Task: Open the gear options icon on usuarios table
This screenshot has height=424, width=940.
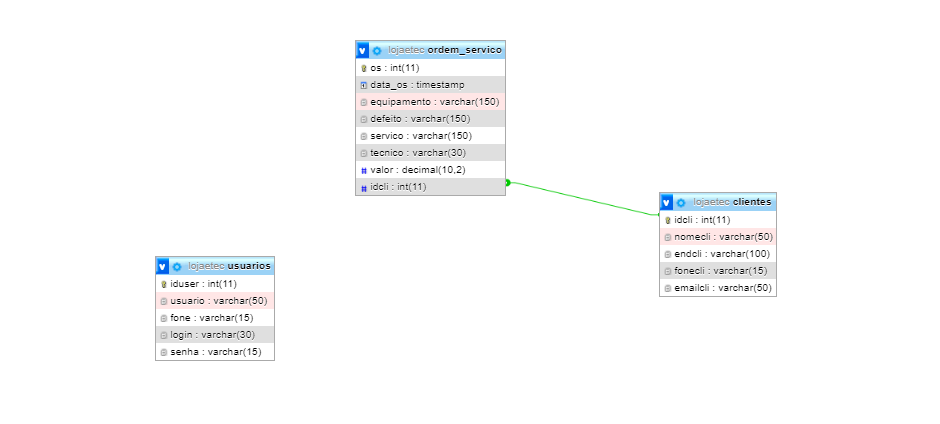Action: point(177,266)
